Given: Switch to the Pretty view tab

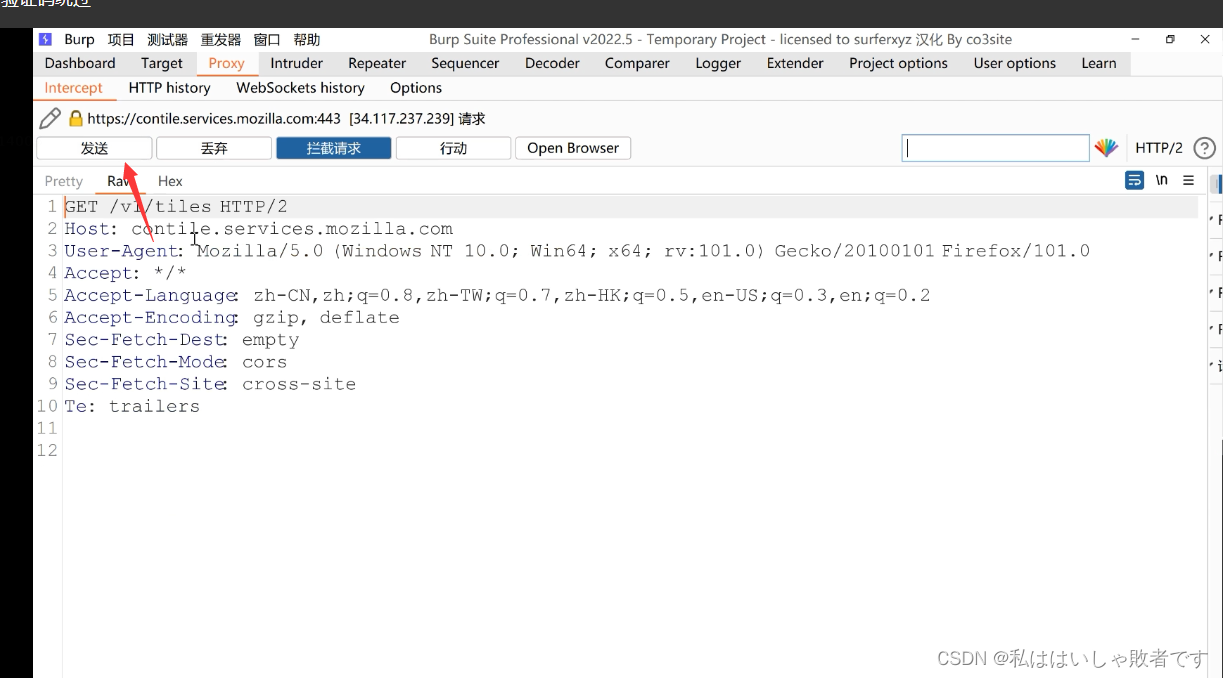Looking at the screenshot, I should (x=64, y=181).
